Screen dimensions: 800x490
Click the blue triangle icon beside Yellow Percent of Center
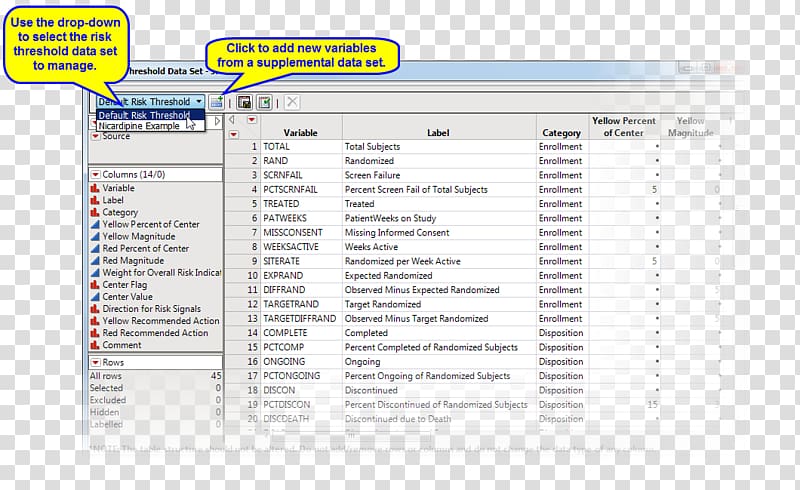[95, 224]
